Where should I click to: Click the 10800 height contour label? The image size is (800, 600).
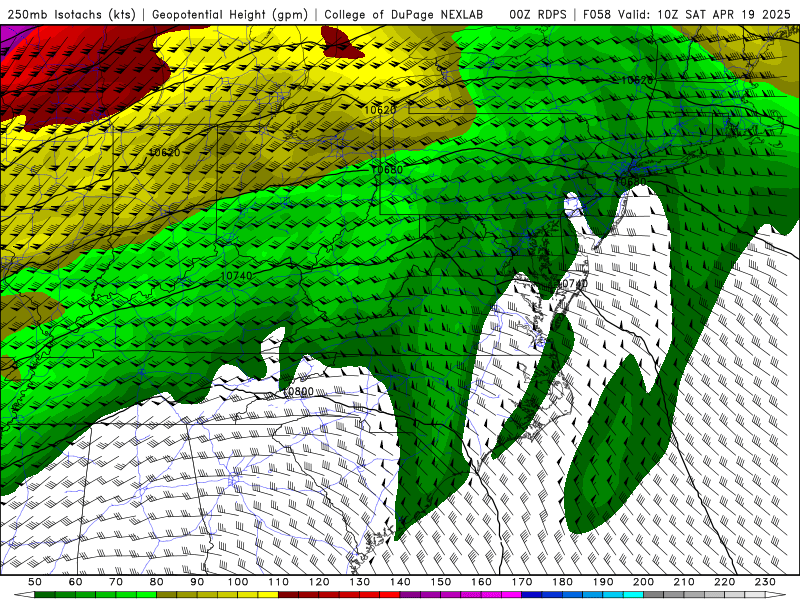pyautogui.click(x=298, y=391)
